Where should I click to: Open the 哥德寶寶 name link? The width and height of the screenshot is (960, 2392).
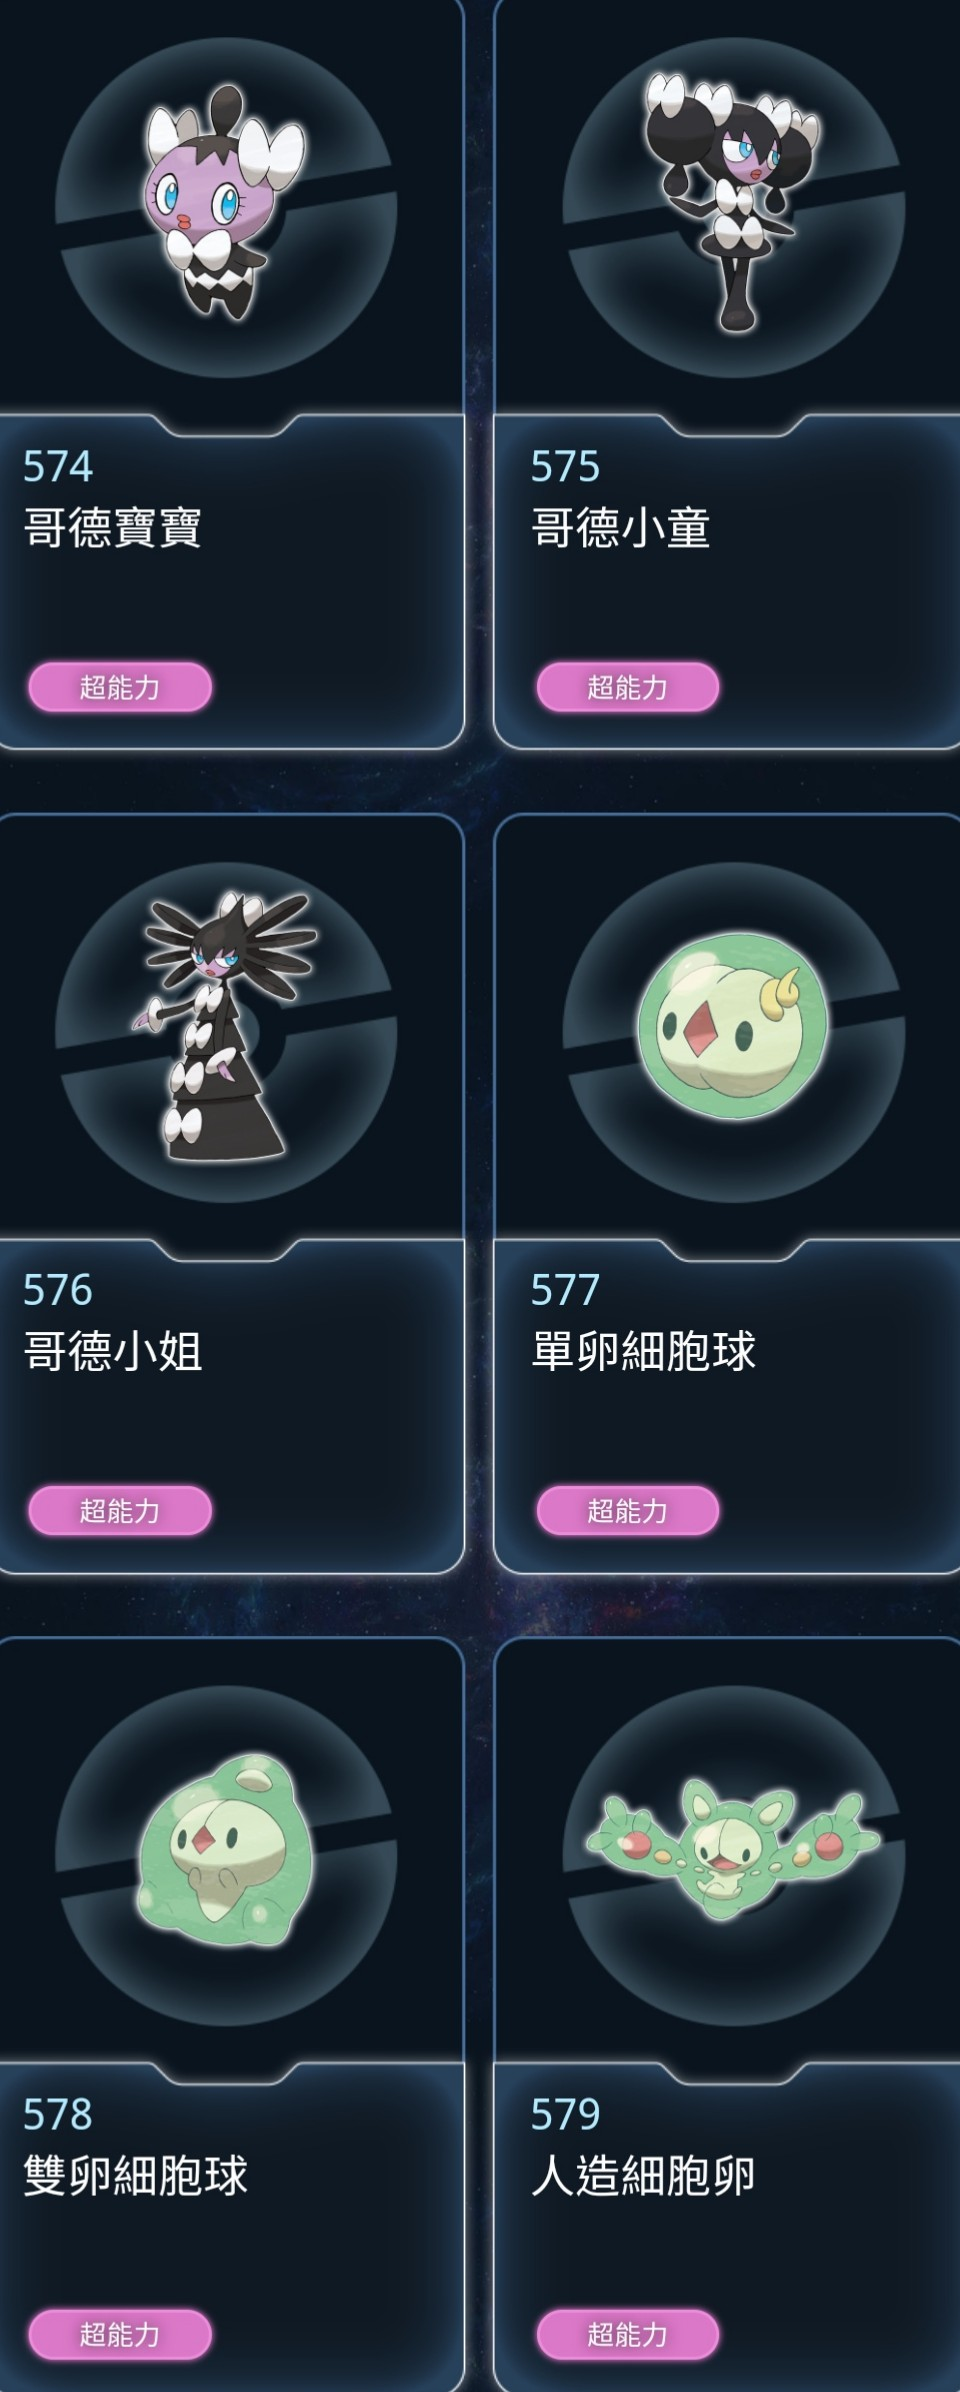point(113,528)
